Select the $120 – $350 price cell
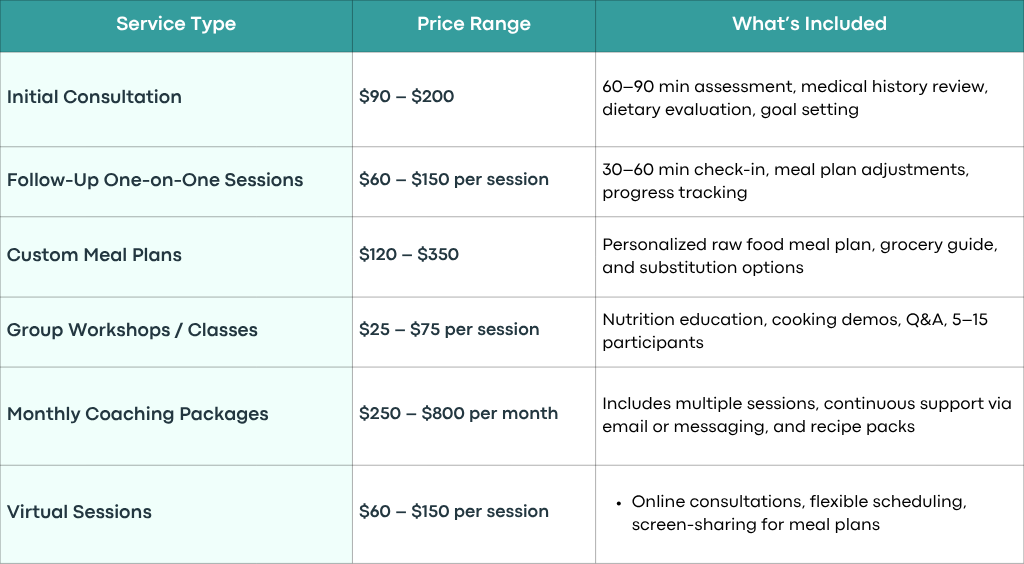Viewport: 1024px width, 564px height. tap(473, 257)
